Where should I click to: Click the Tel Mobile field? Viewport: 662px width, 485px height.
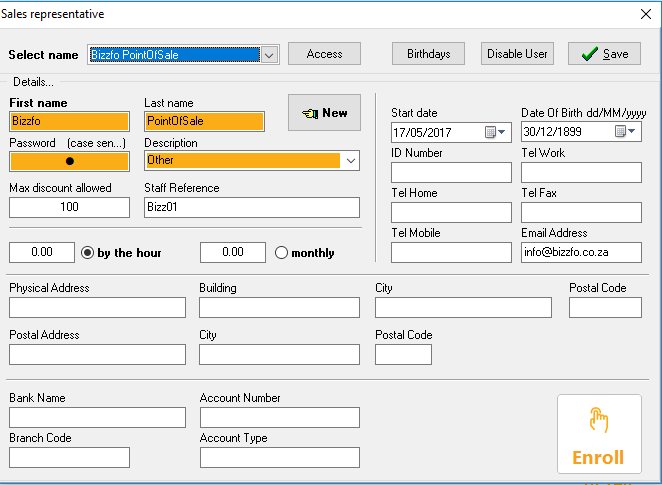click(451, 252)
